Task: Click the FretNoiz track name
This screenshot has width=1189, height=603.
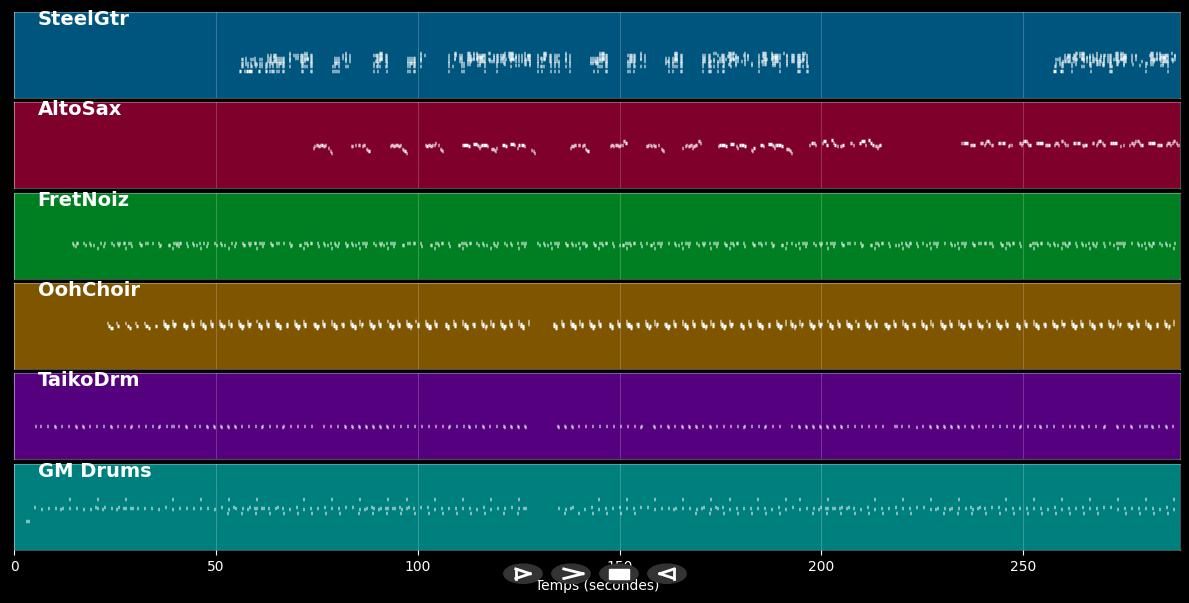Action: 83,200
